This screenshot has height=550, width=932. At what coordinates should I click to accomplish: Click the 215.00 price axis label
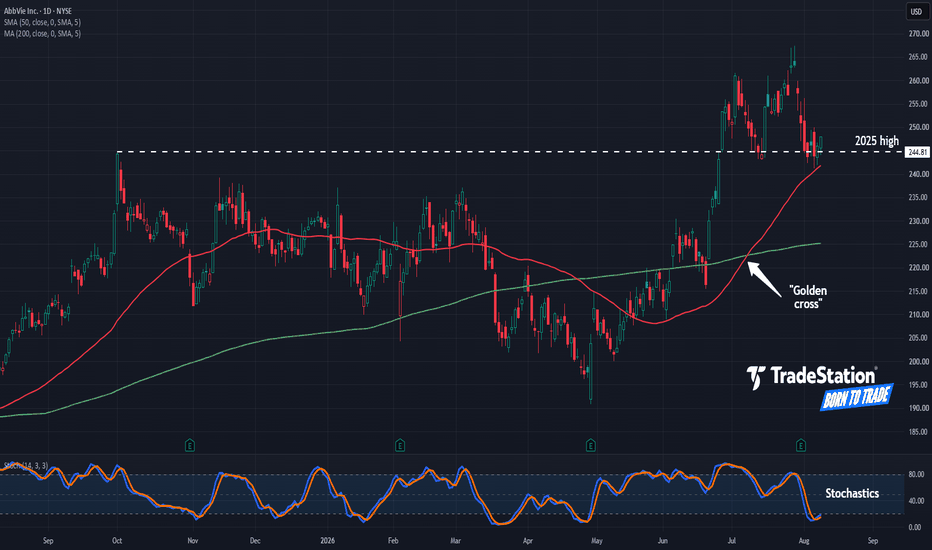pyautogui.click(x=918, y=291)
